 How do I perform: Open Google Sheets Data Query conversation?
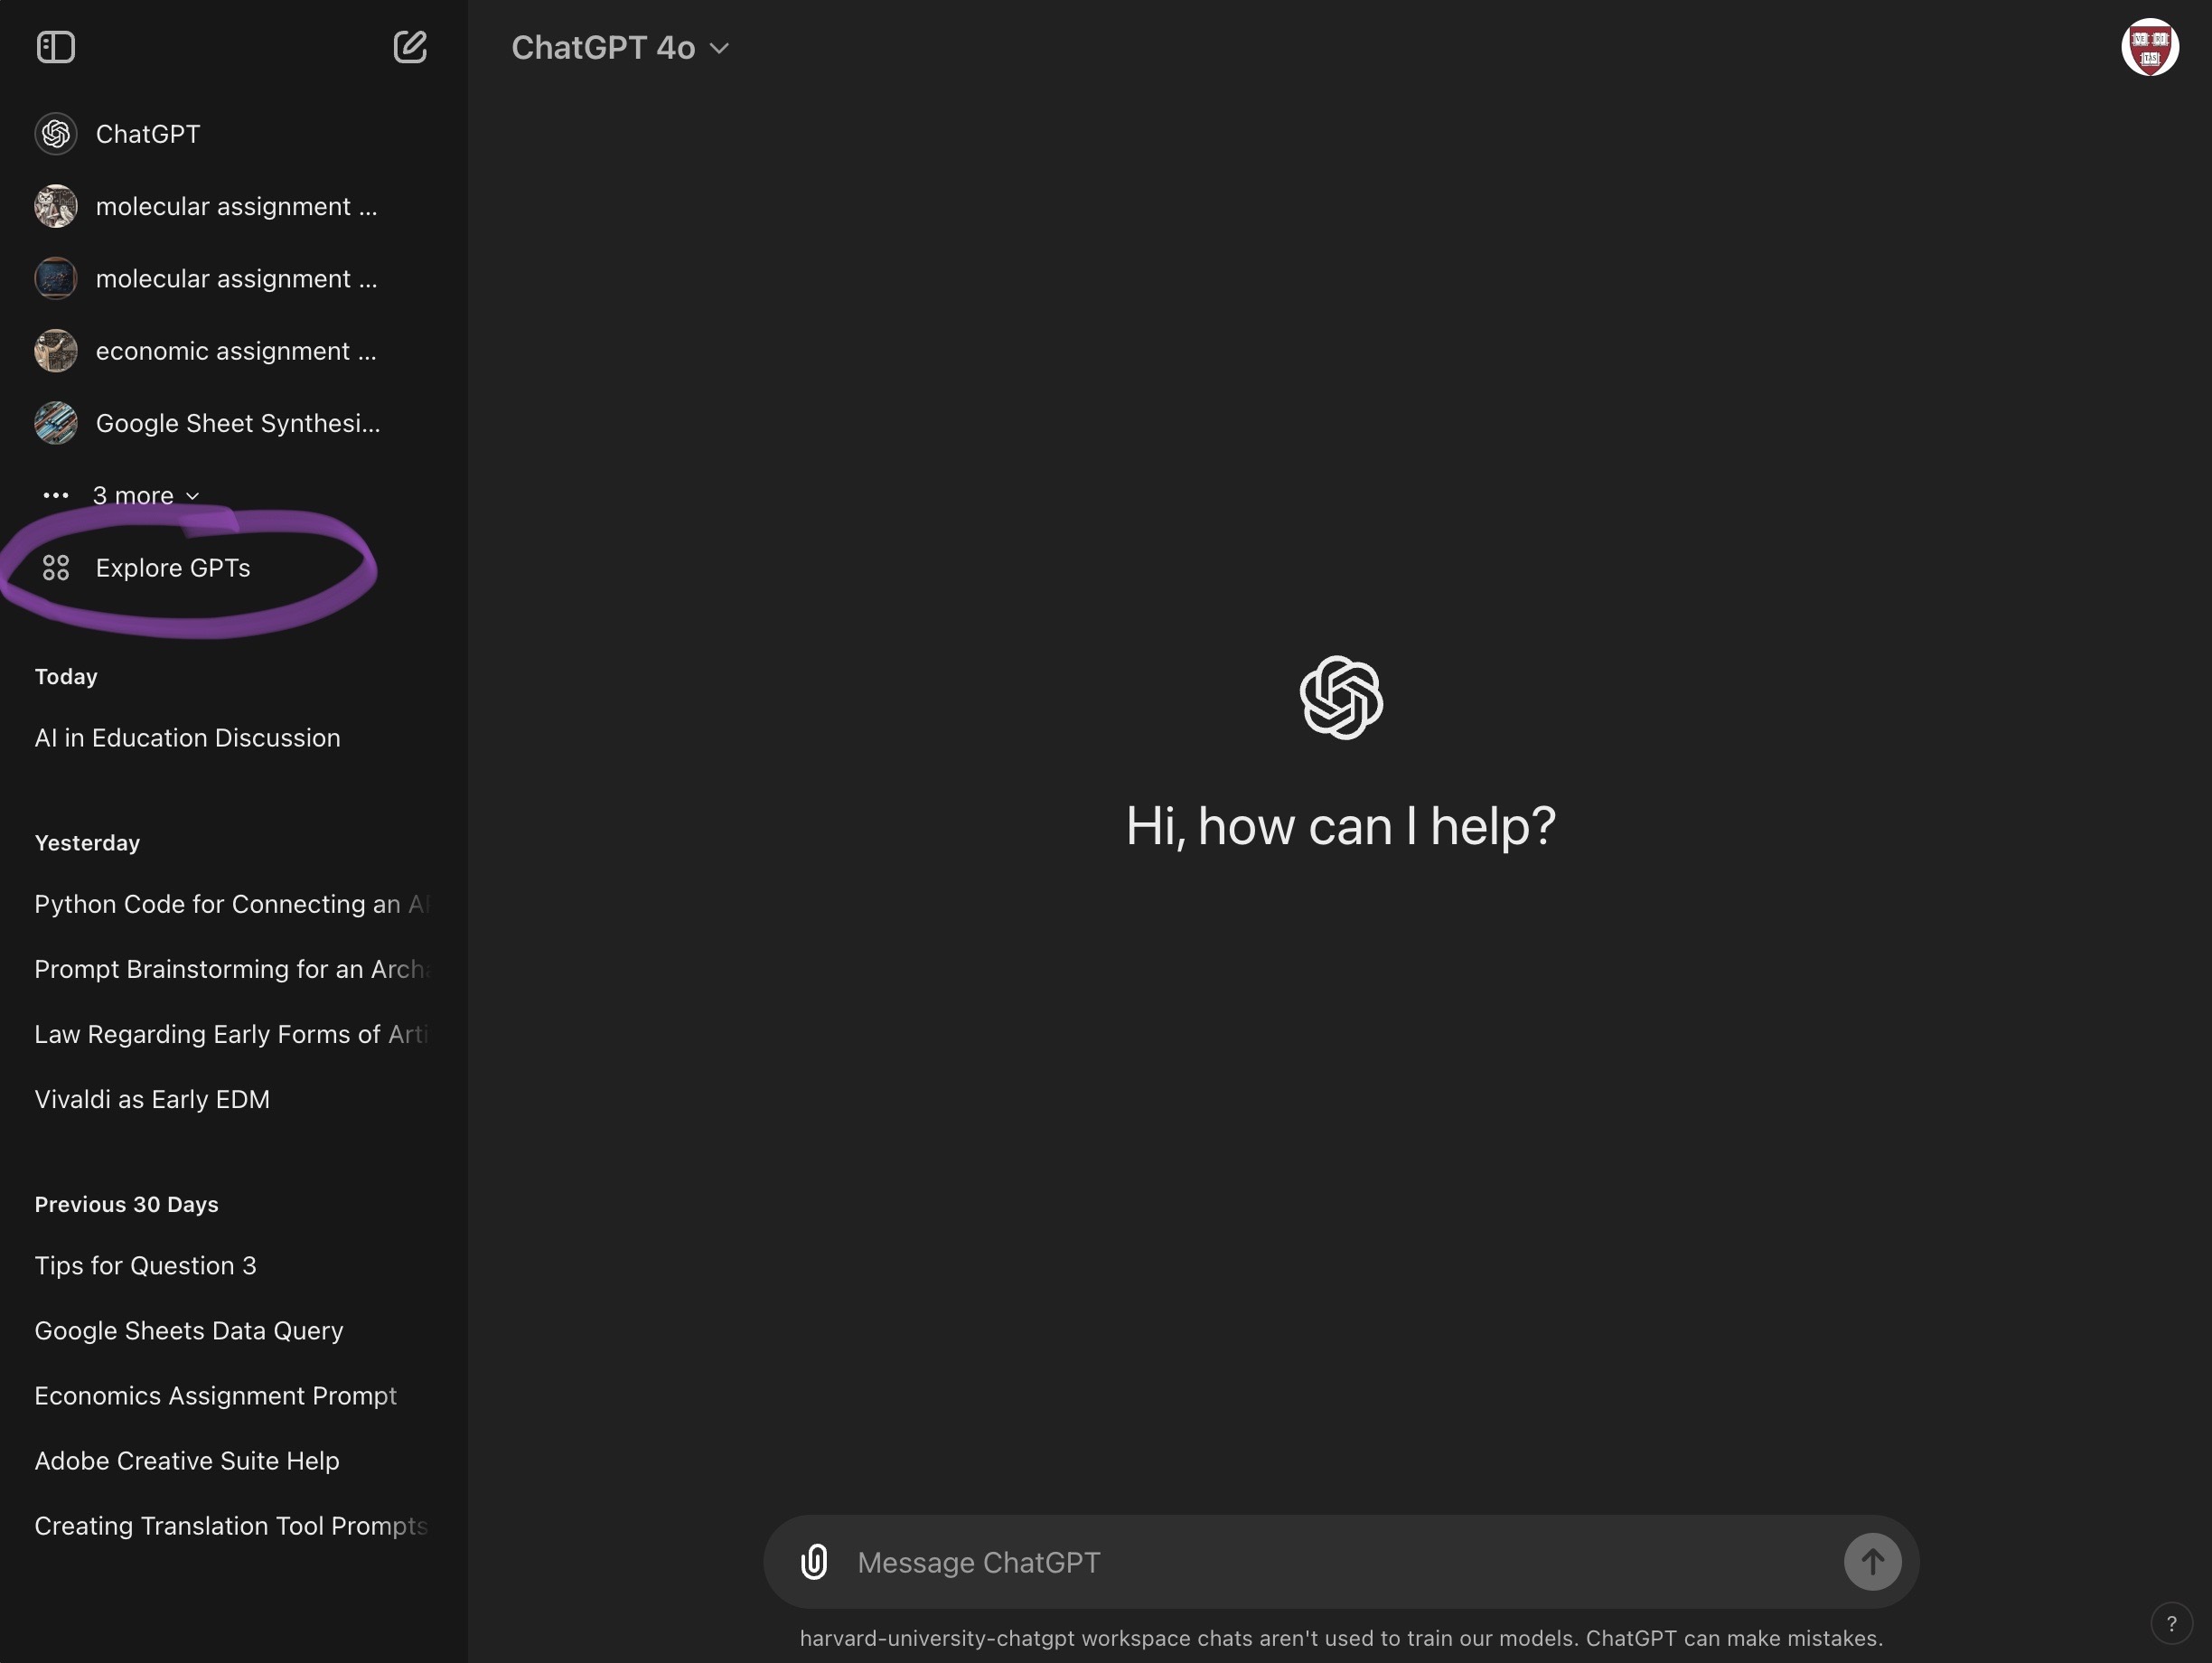[x=188, y=1330]
